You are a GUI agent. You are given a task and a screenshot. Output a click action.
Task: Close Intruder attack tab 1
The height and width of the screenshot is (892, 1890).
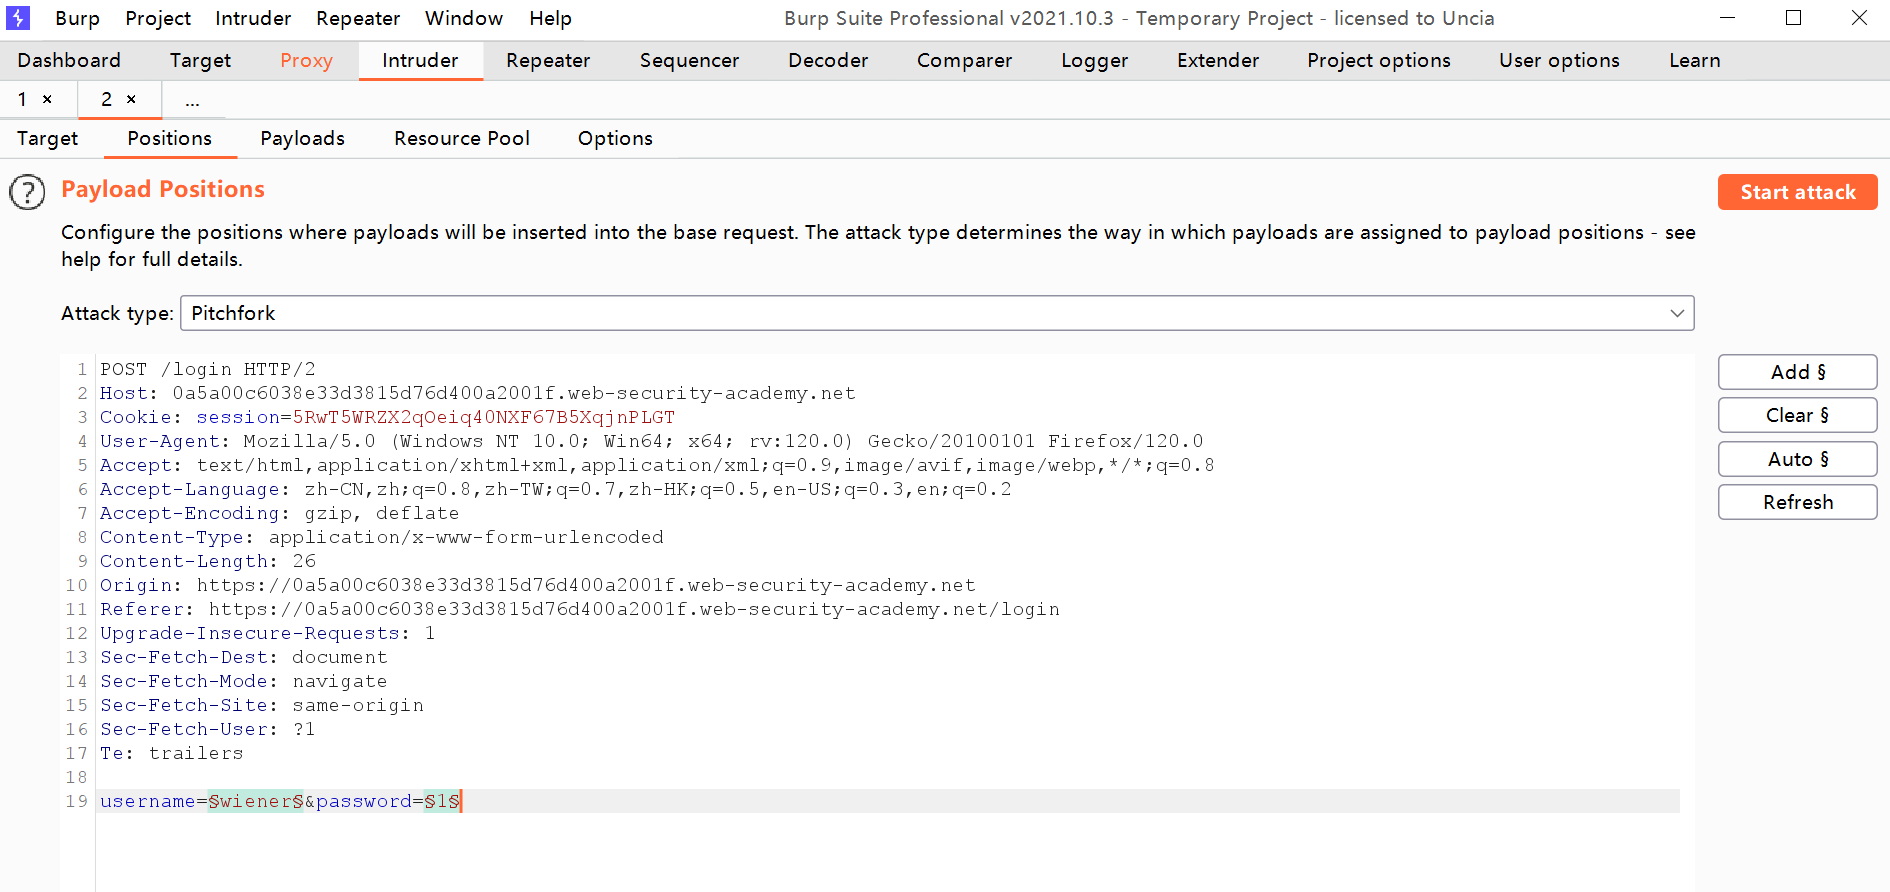[x=47, y=99]
